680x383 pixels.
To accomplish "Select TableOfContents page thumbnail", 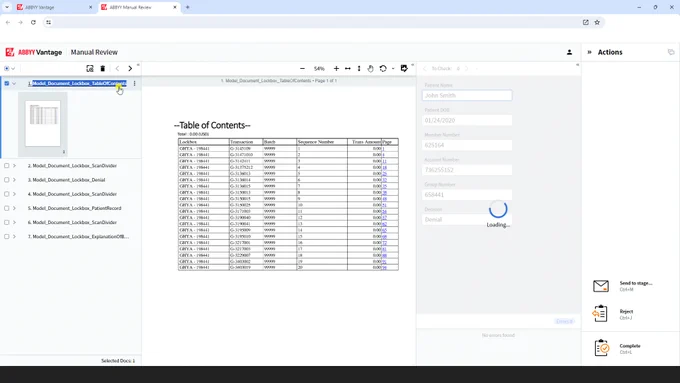I will 42,124.
